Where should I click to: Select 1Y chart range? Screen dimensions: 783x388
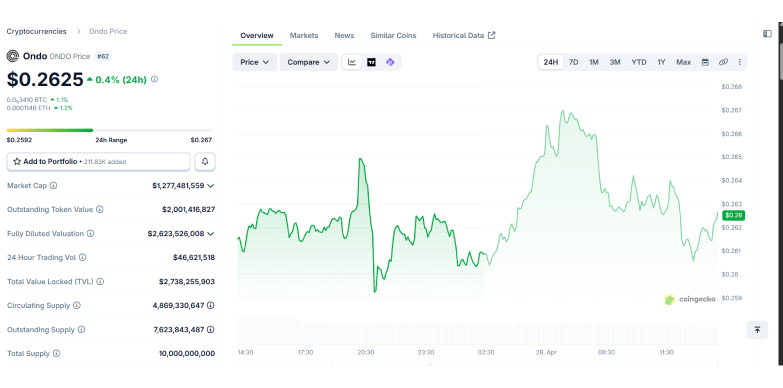click(661, 62)
